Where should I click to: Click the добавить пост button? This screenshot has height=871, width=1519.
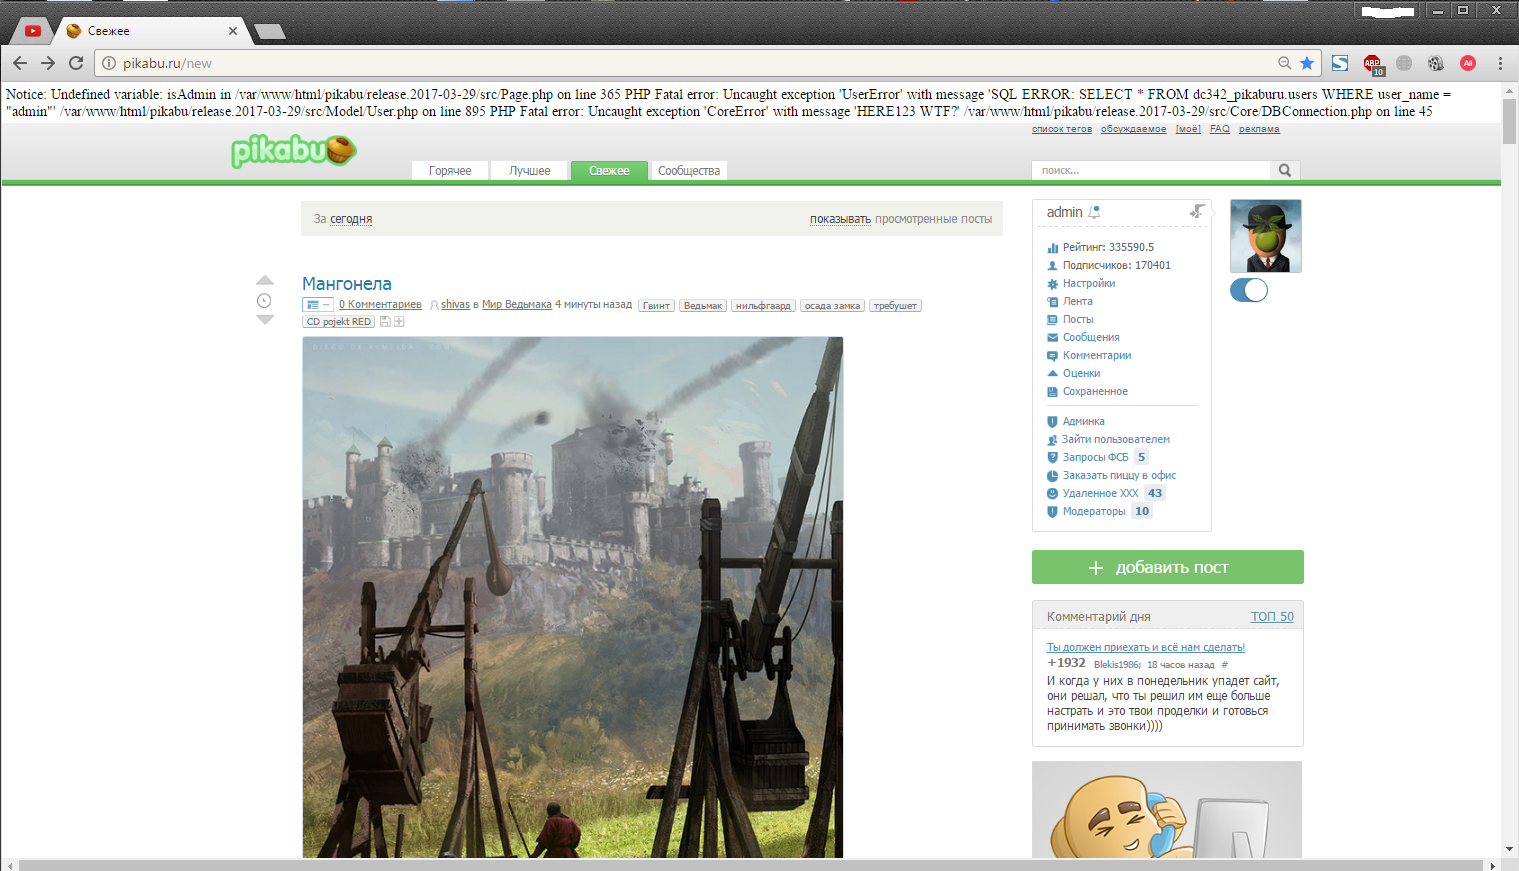click(x=1167, y=567)
